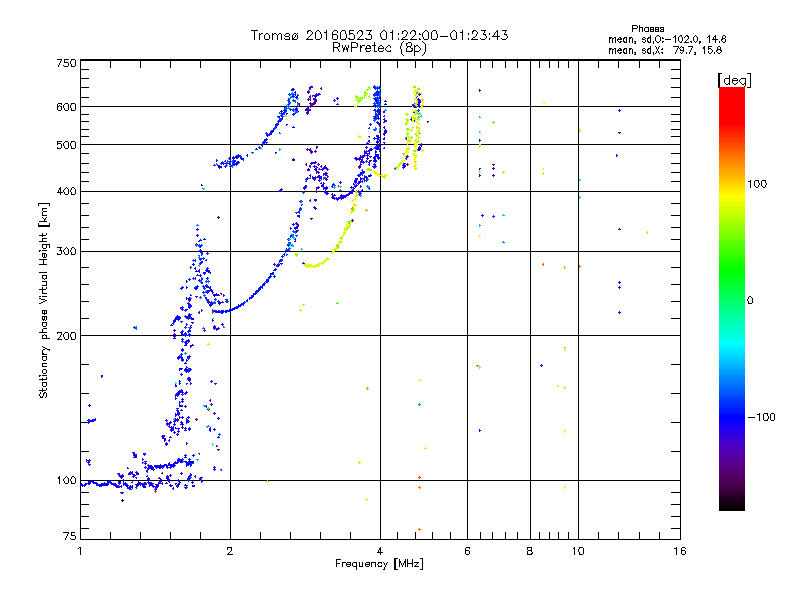Click the 'mean, sd,X: 79.7, 15.8' statistic line

click(x=665, y=50)
